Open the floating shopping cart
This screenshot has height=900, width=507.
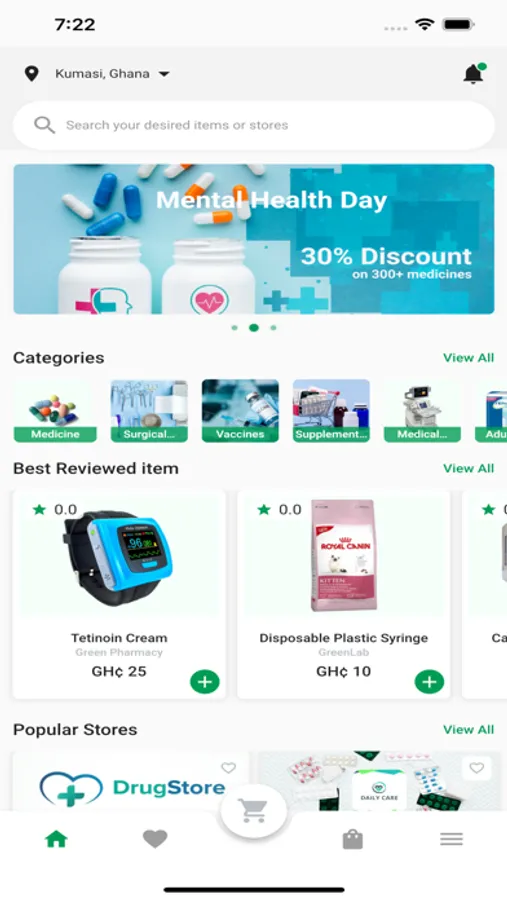tap(253, 811)
